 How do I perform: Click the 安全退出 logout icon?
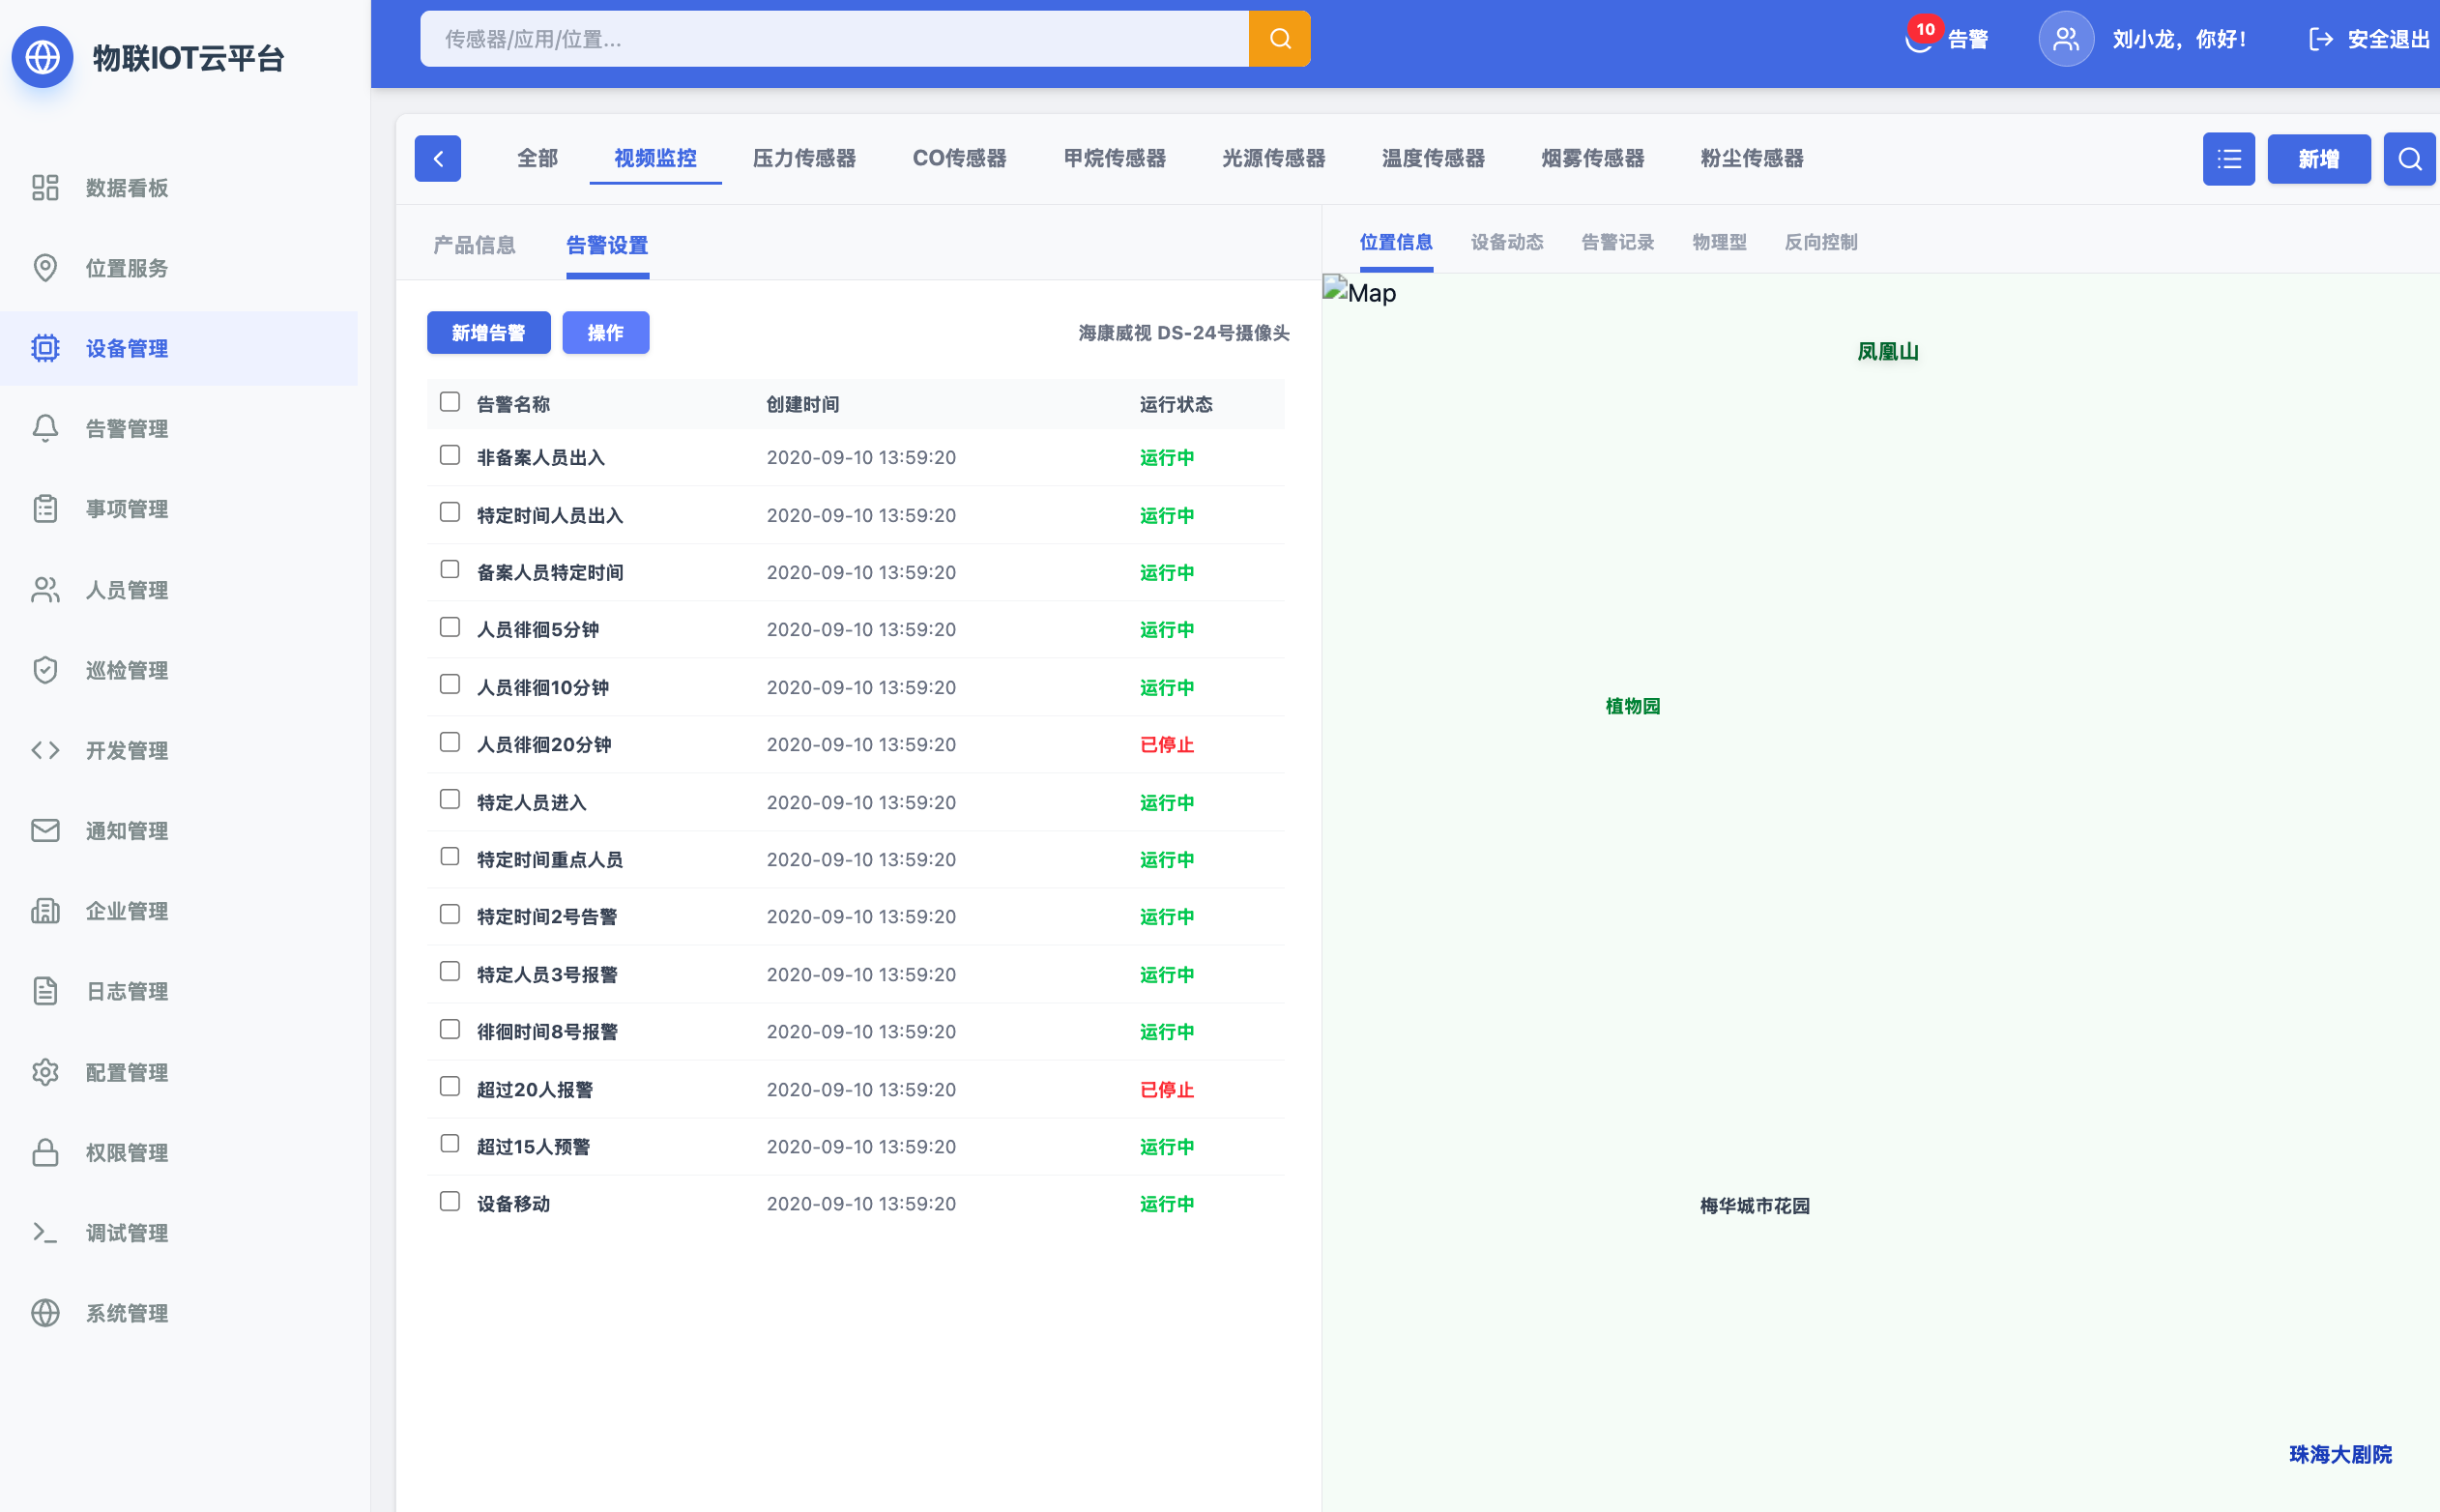click(2320, 39)
